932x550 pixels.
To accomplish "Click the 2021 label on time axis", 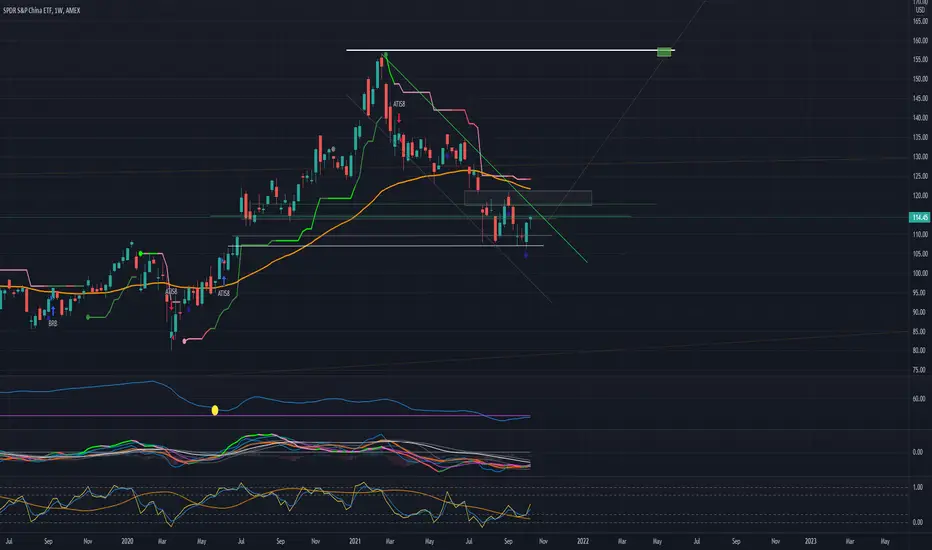I will pyautogui.click(x=355, y=541).
